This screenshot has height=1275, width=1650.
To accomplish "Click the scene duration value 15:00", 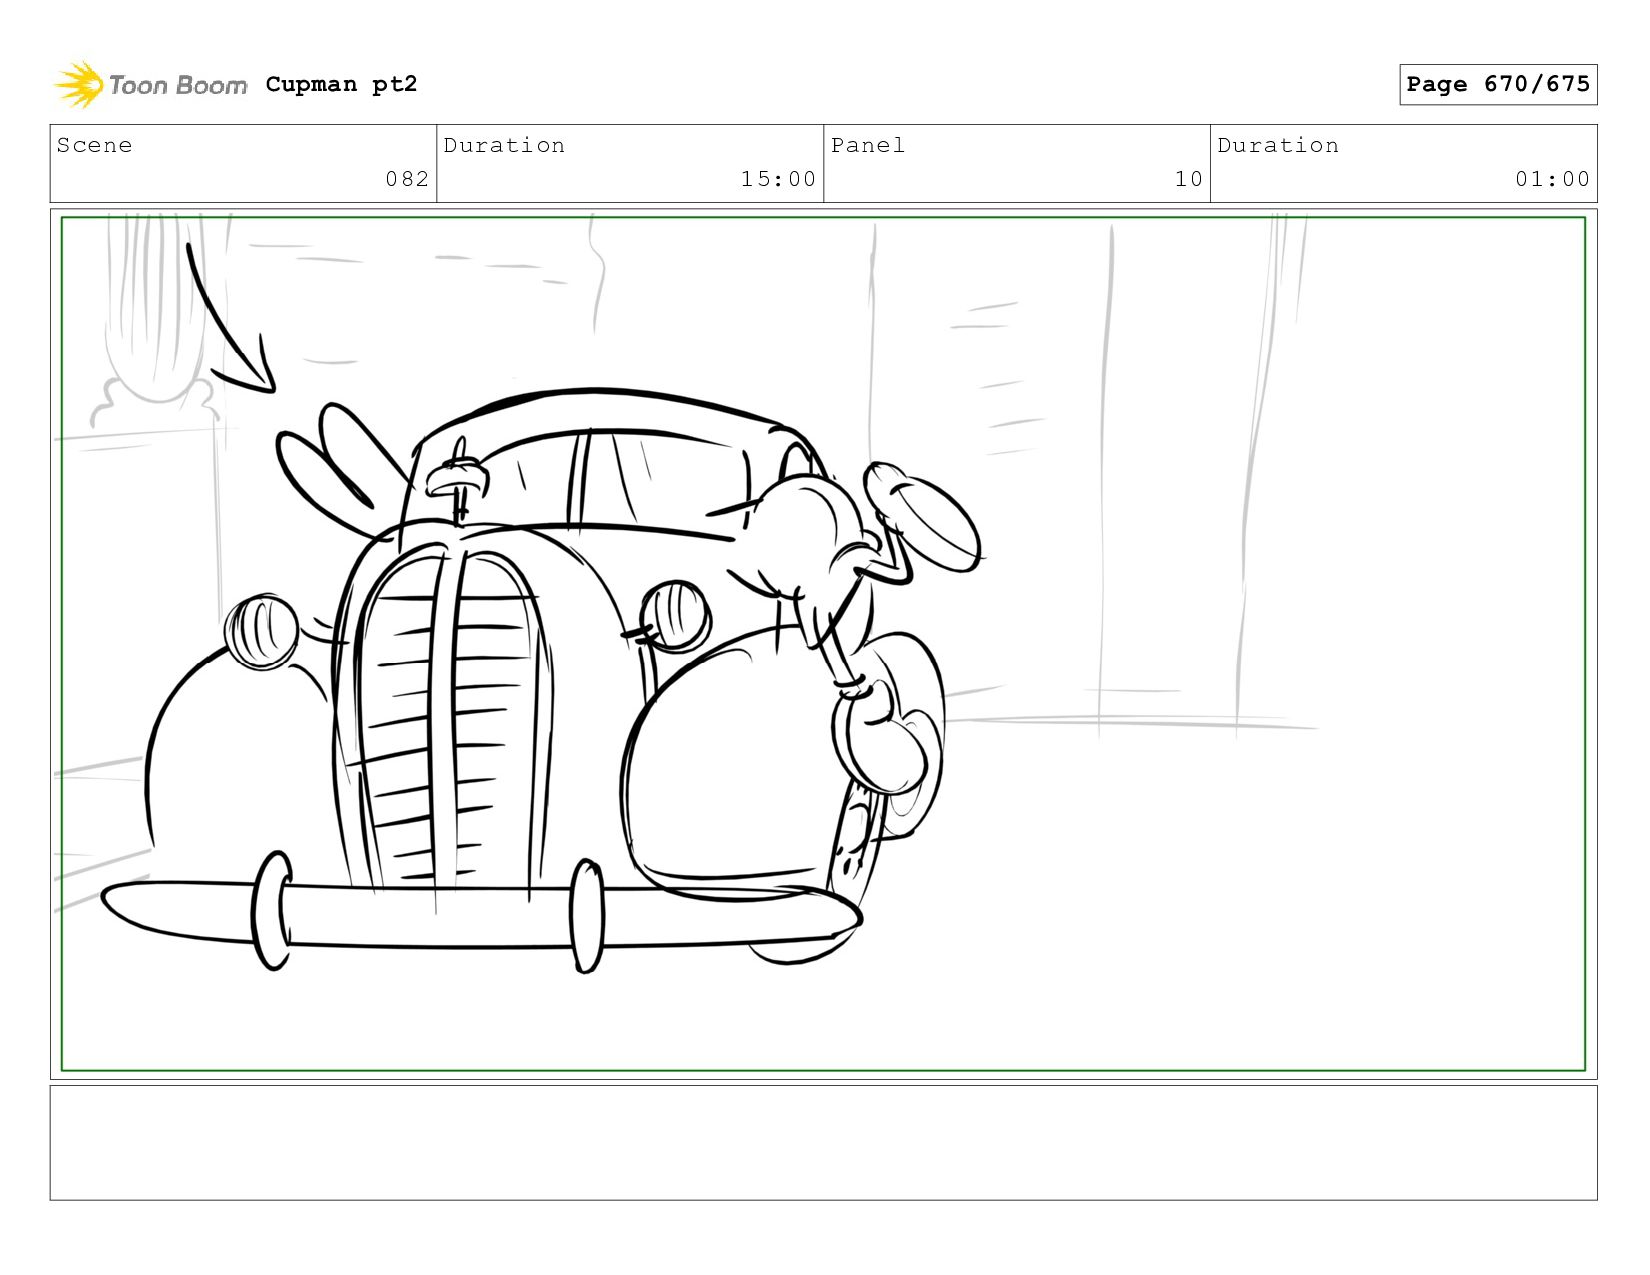I will (777, 179).
